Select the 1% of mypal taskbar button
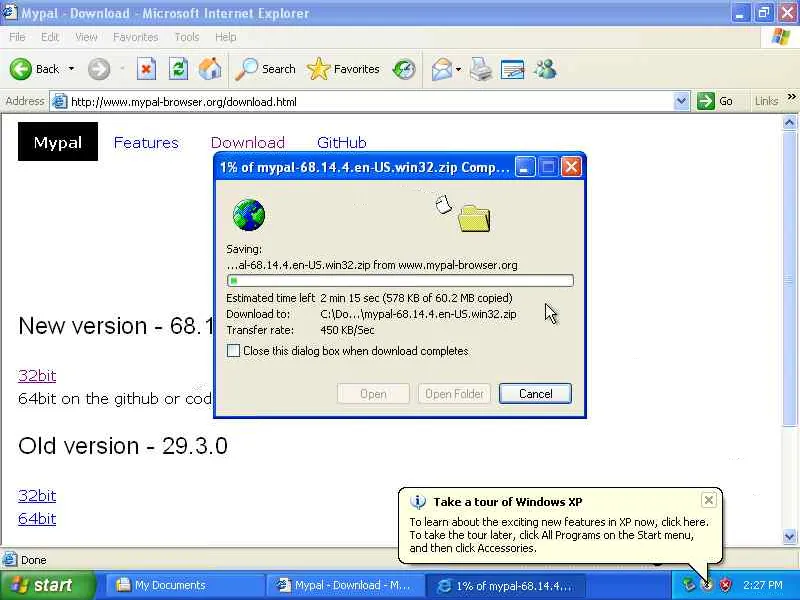800x600 pixels. [x=505, y=585]
